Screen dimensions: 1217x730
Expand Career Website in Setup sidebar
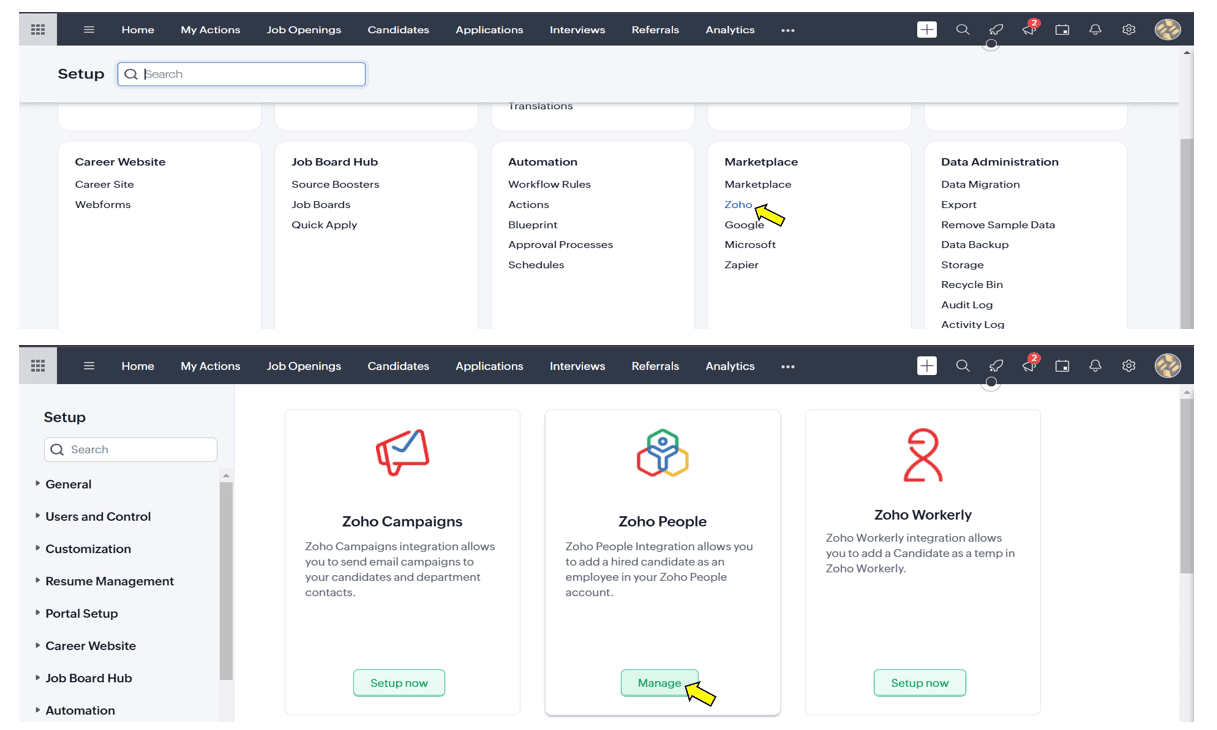[x=90, y=645]
